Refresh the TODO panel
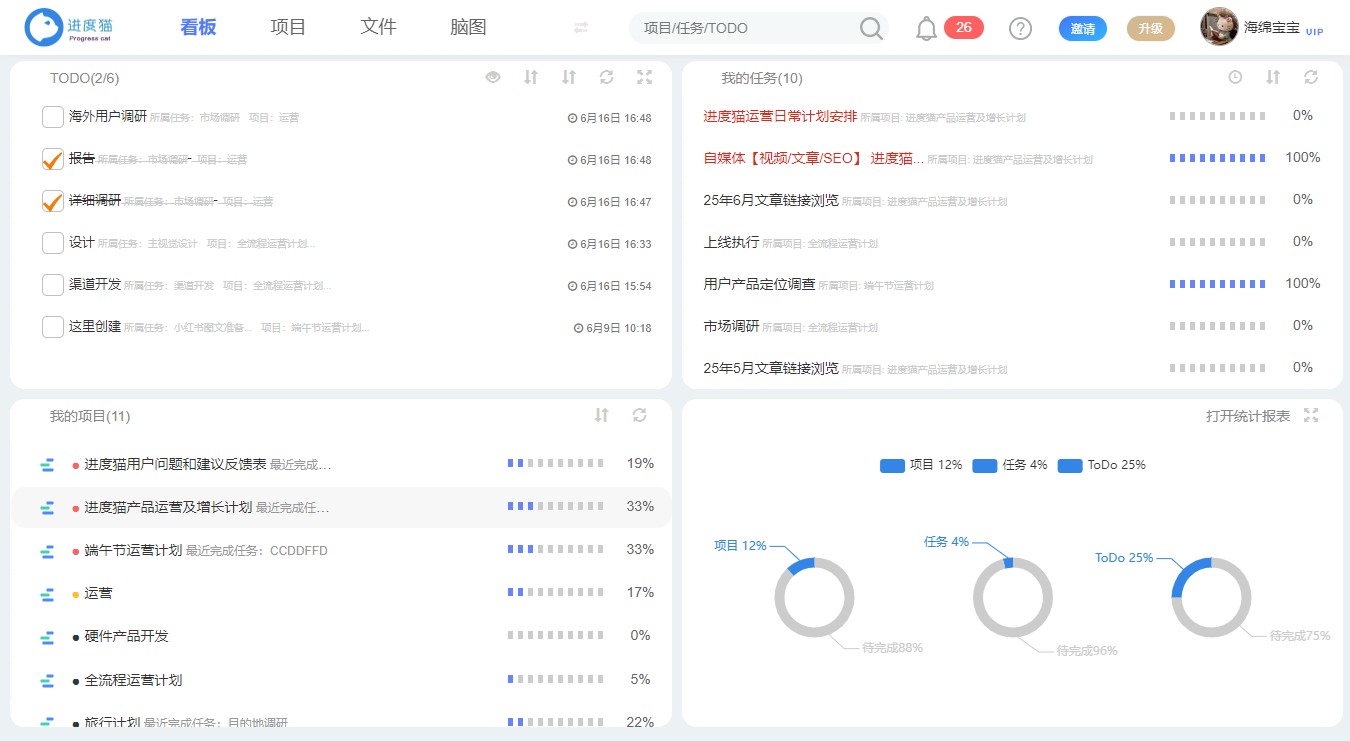This screenshot has width=1350, height=741. (606, 77)
